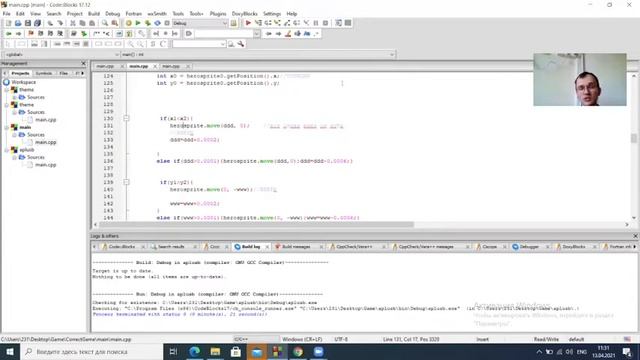Collapse the bold main project in the tree
640x360 pixels.
7,127
